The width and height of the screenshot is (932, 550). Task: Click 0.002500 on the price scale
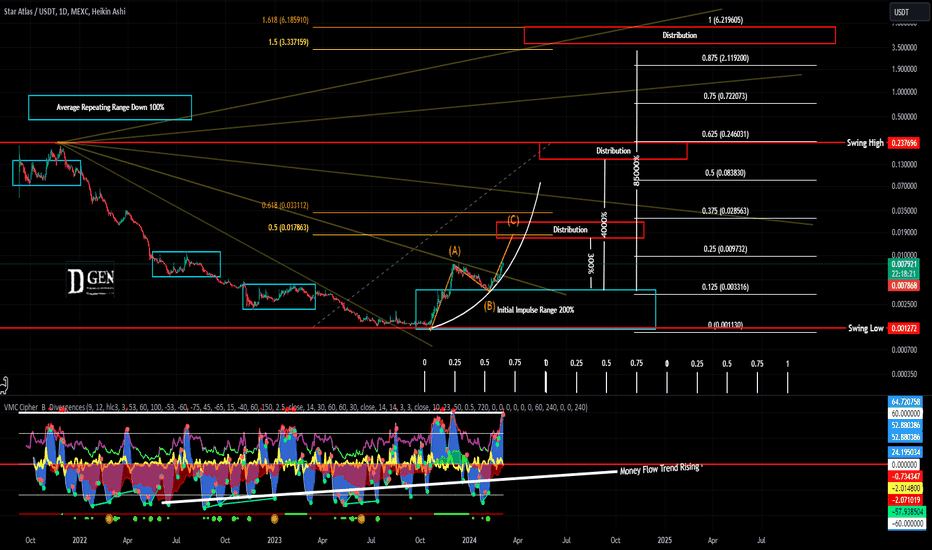click(x=904, y=304)
